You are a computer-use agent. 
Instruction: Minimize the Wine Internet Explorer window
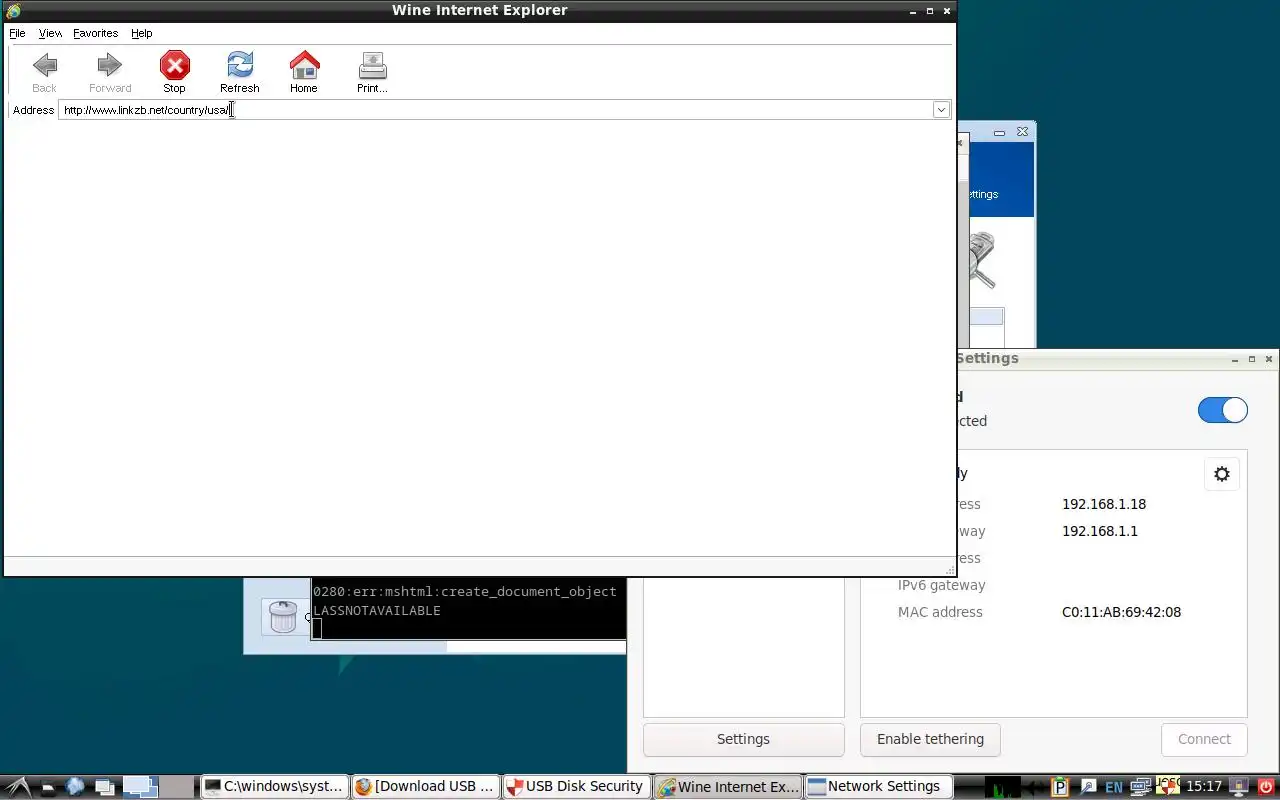[913, 11]
